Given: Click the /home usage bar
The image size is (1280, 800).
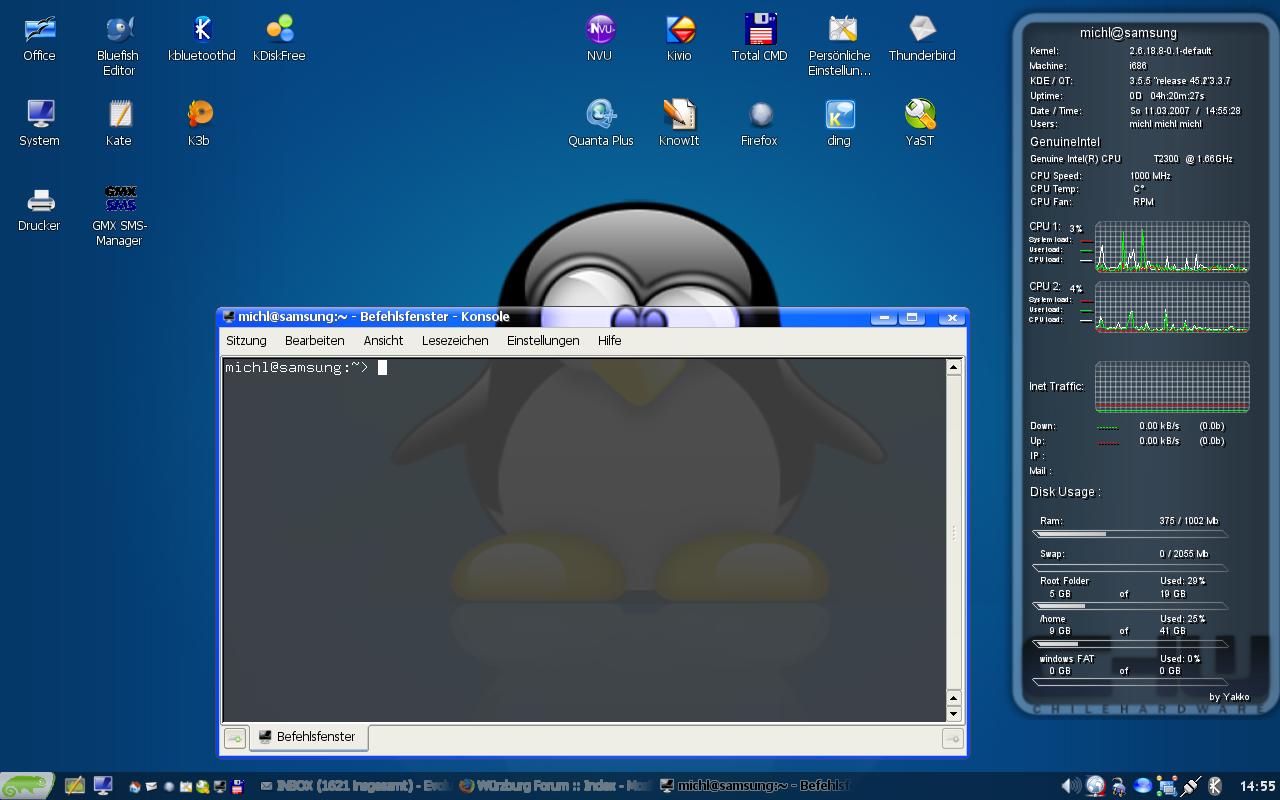Looking at the screenshot, I should (1130, 644).
